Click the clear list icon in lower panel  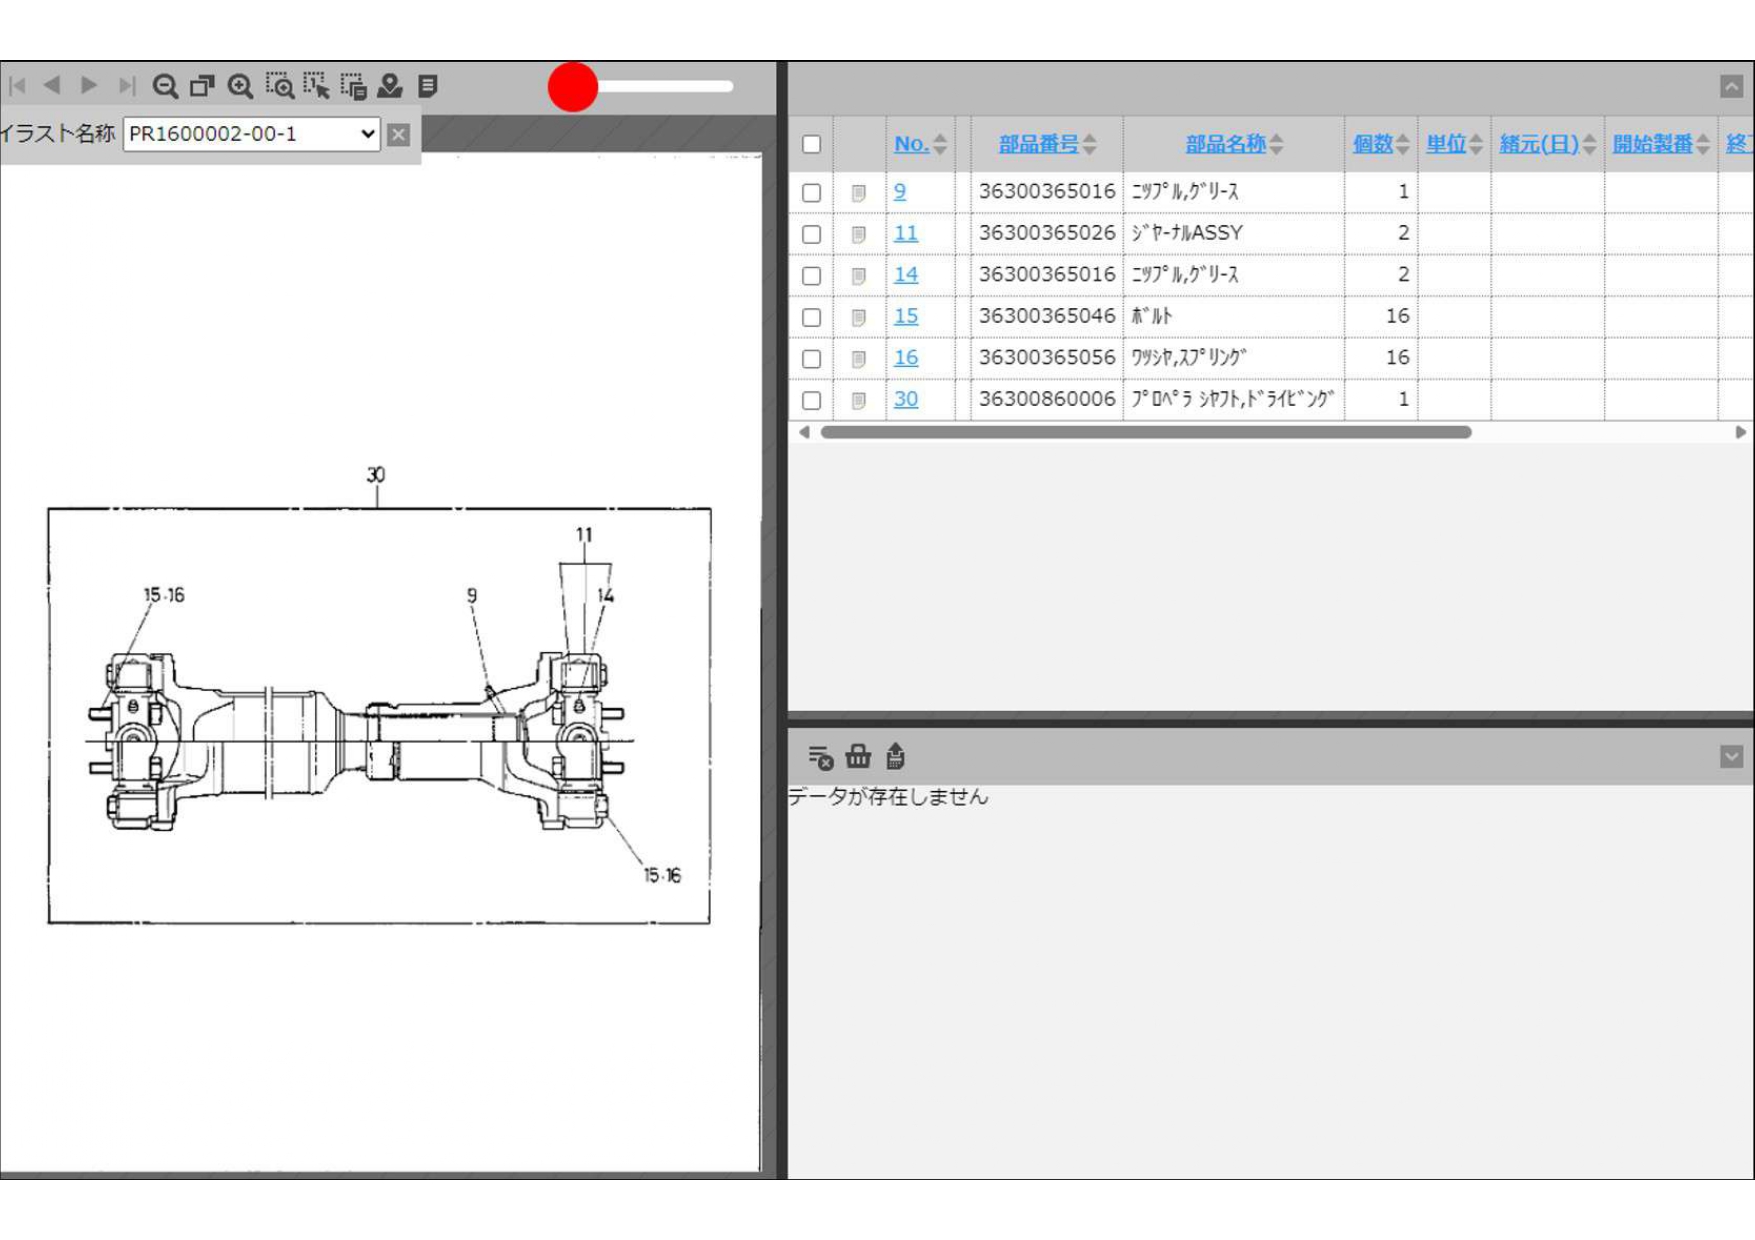[x=820, y=757]
